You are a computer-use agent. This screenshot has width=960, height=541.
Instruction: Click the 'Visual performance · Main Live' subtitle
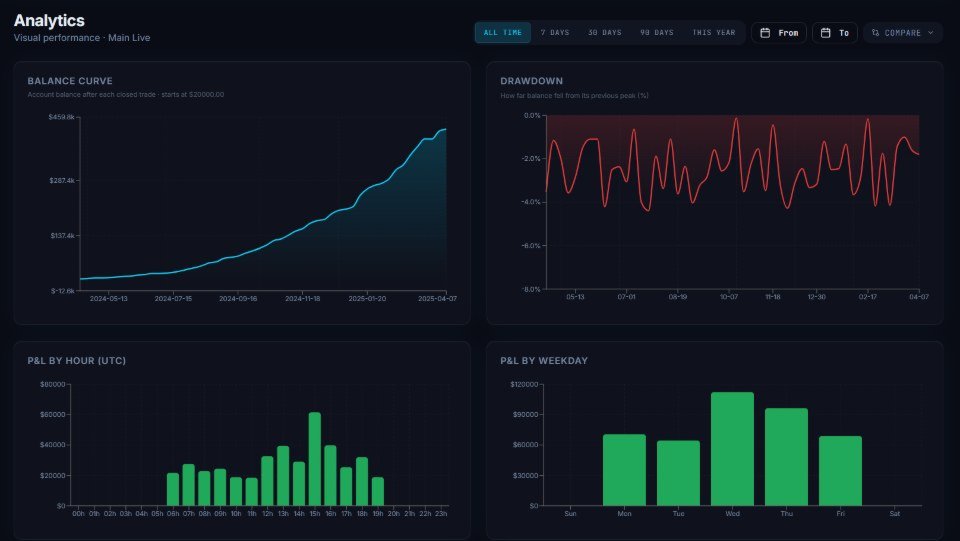(82, 37)
